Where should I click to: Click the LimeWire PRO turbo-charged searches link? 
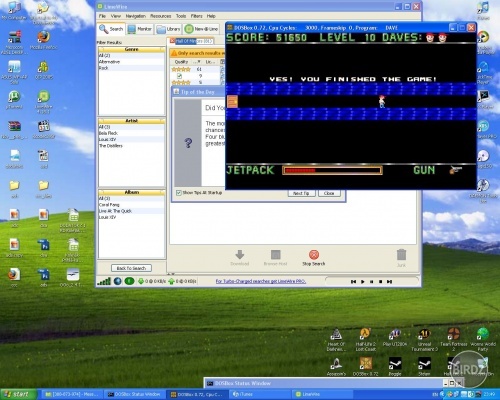[x=261, y=281]
